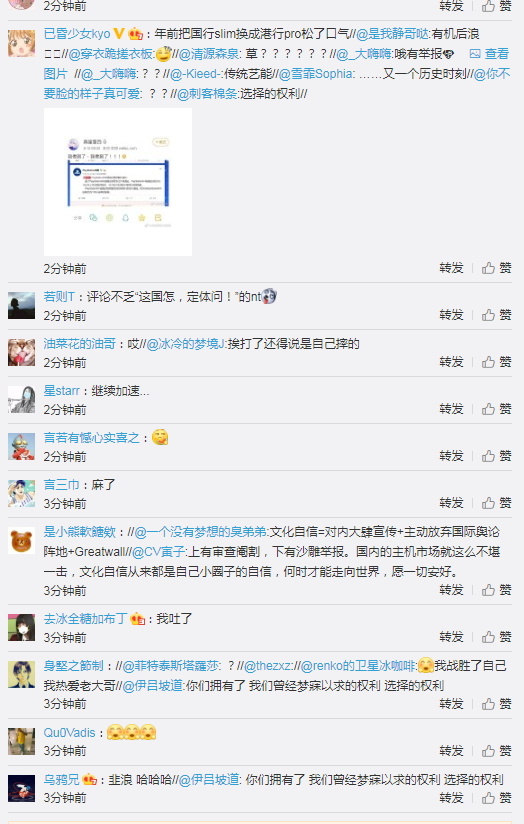Image resolution: width=524 pixels, height=824 pixels.
Task: Like 言三巾's comment 麻了
Action: 496,503
